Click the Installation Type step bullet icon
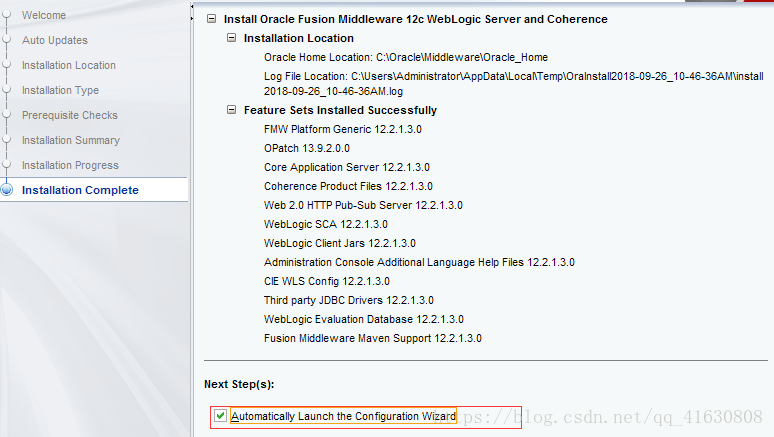This screenshot has height=437, width=774. pos(6,90)
